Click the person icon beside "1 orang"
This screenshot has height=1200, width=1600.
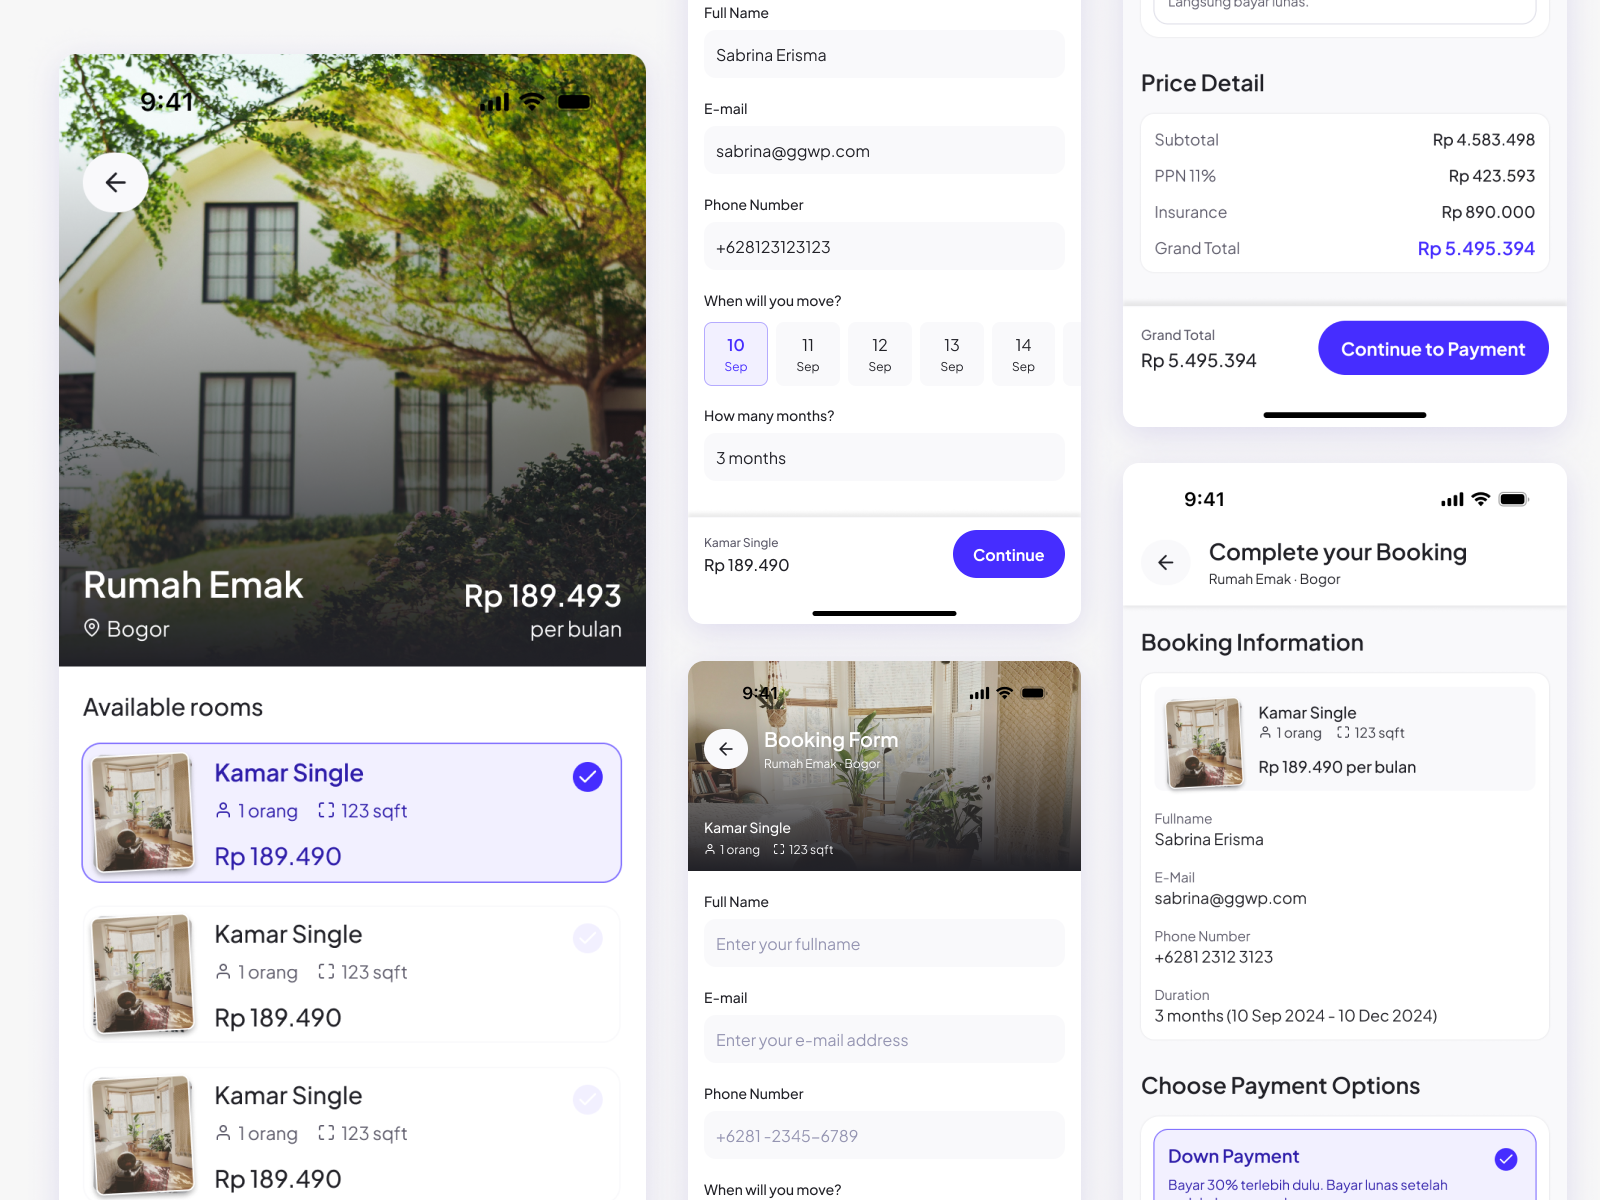point(224,810)
